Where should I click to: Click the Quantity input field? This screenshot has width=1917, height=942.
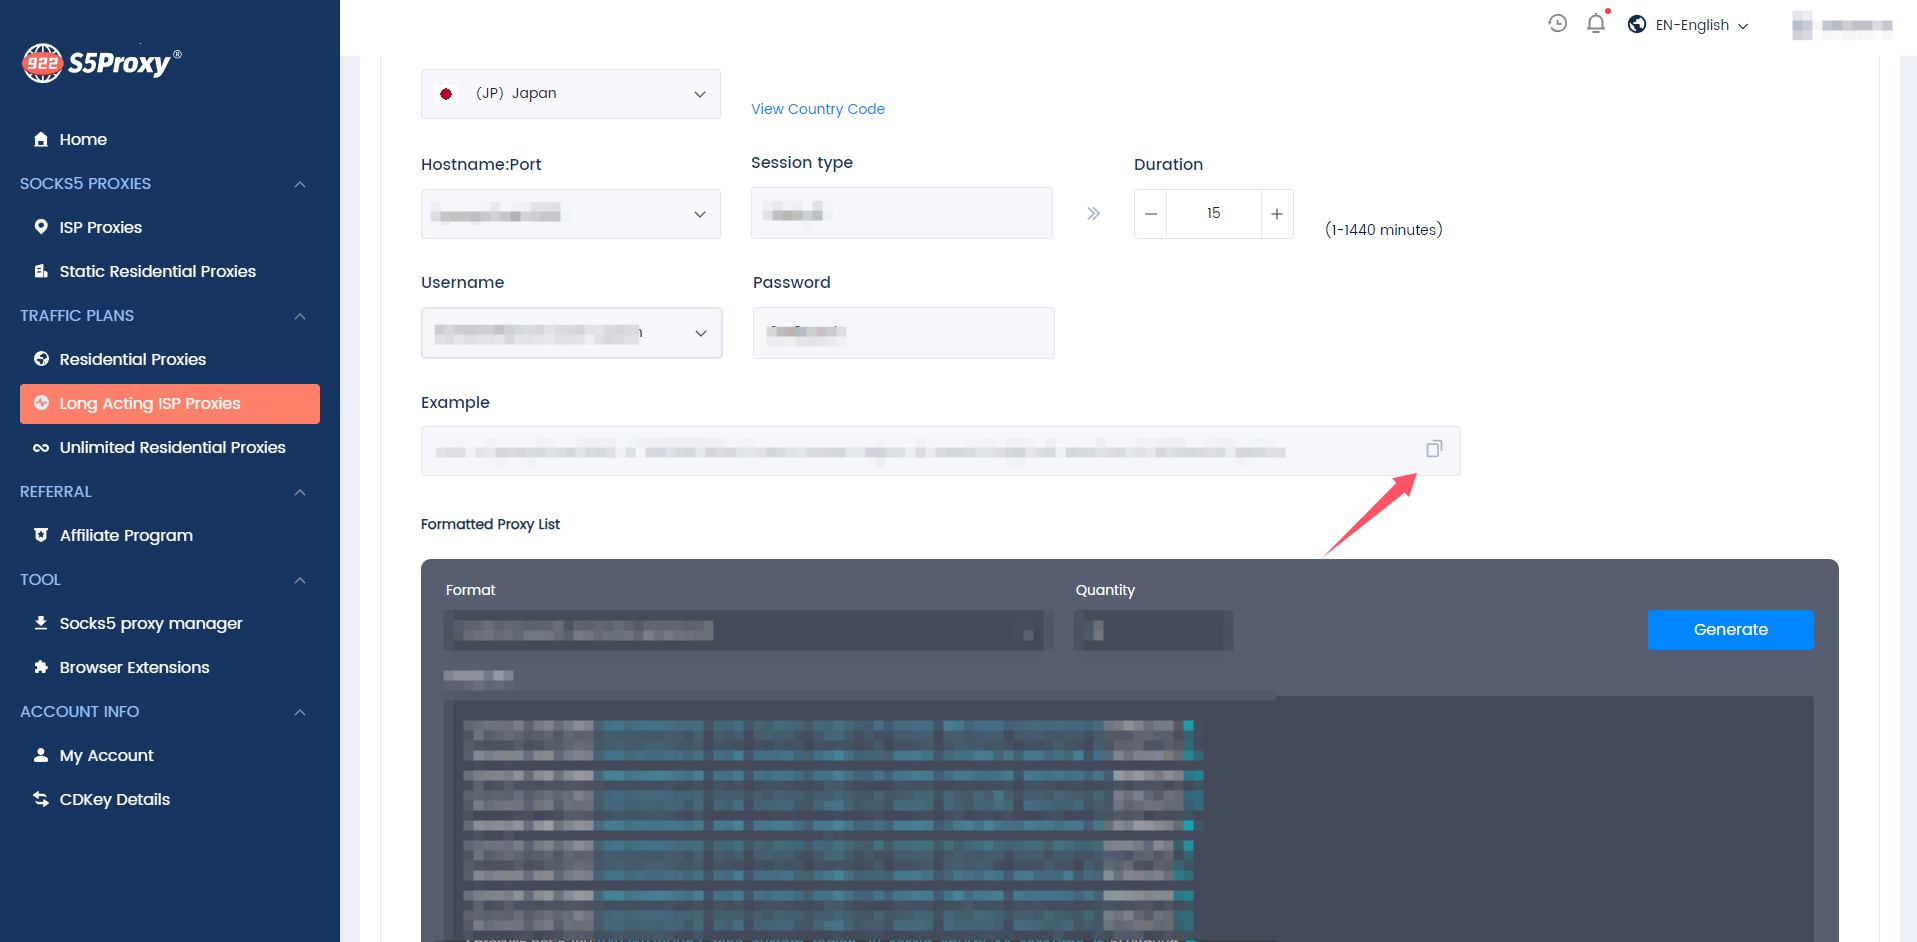click(x=1153, y=630)
